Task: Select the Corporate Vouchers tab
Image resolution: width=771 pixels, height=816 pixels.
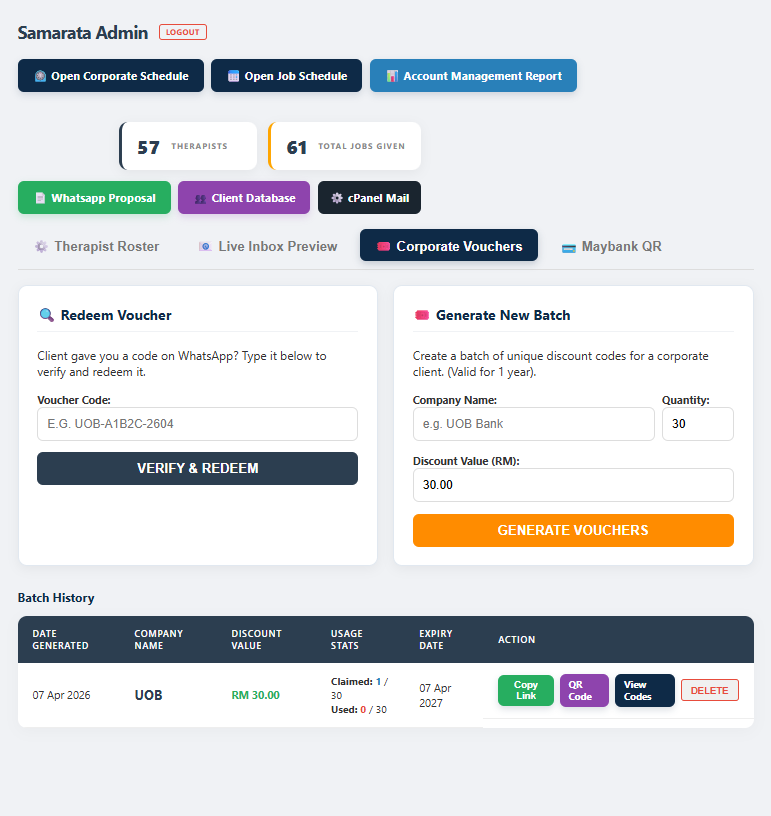Action: pyautogui.click(x=448, y=245)
